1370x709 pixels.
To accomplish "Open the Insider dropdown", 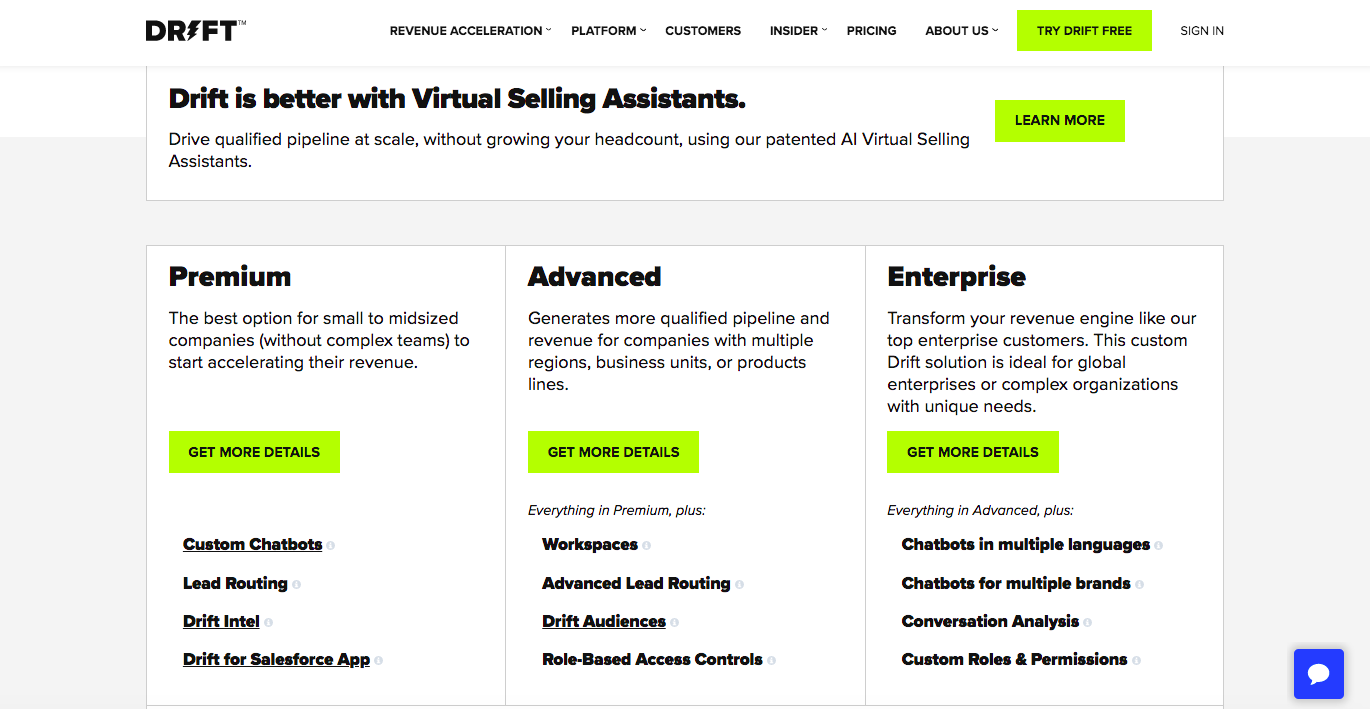I will (798, 31).
